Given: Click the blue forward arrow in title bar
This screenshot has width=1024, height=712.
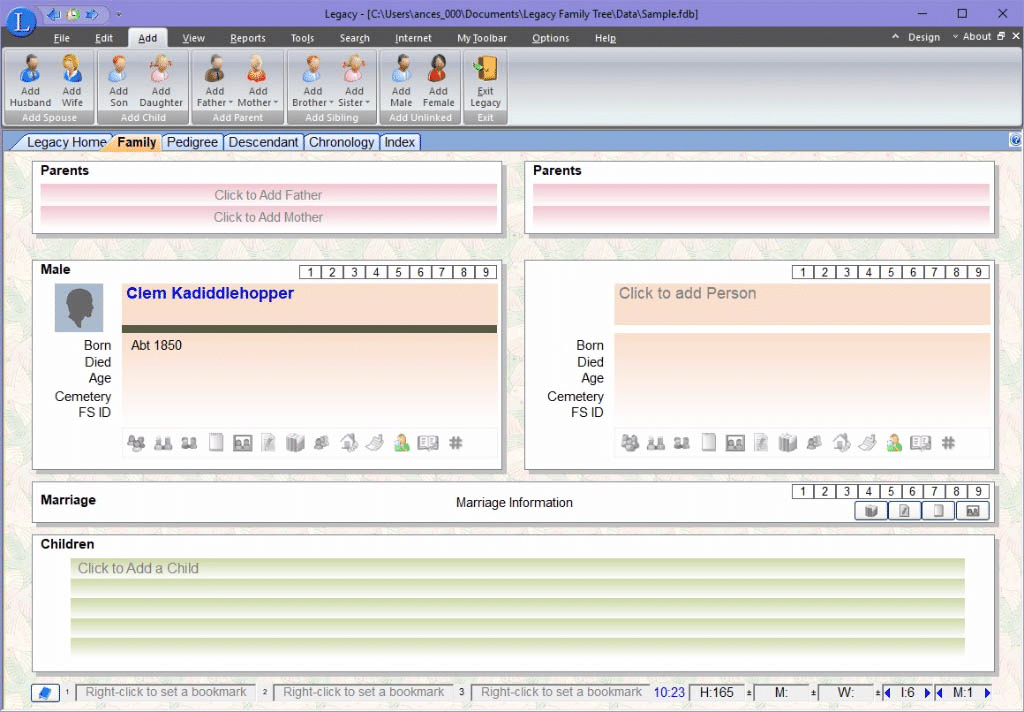Looking at the screenshot, I should coord(92,14).
